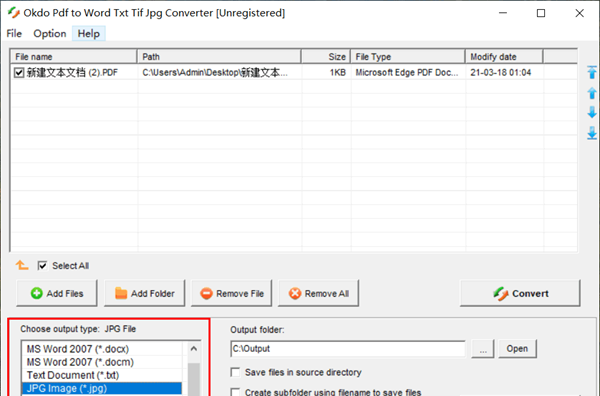This screenshot has height=396, width=600.
Task: Browse output folder with the ... button
Action: [x=483, y=349]
